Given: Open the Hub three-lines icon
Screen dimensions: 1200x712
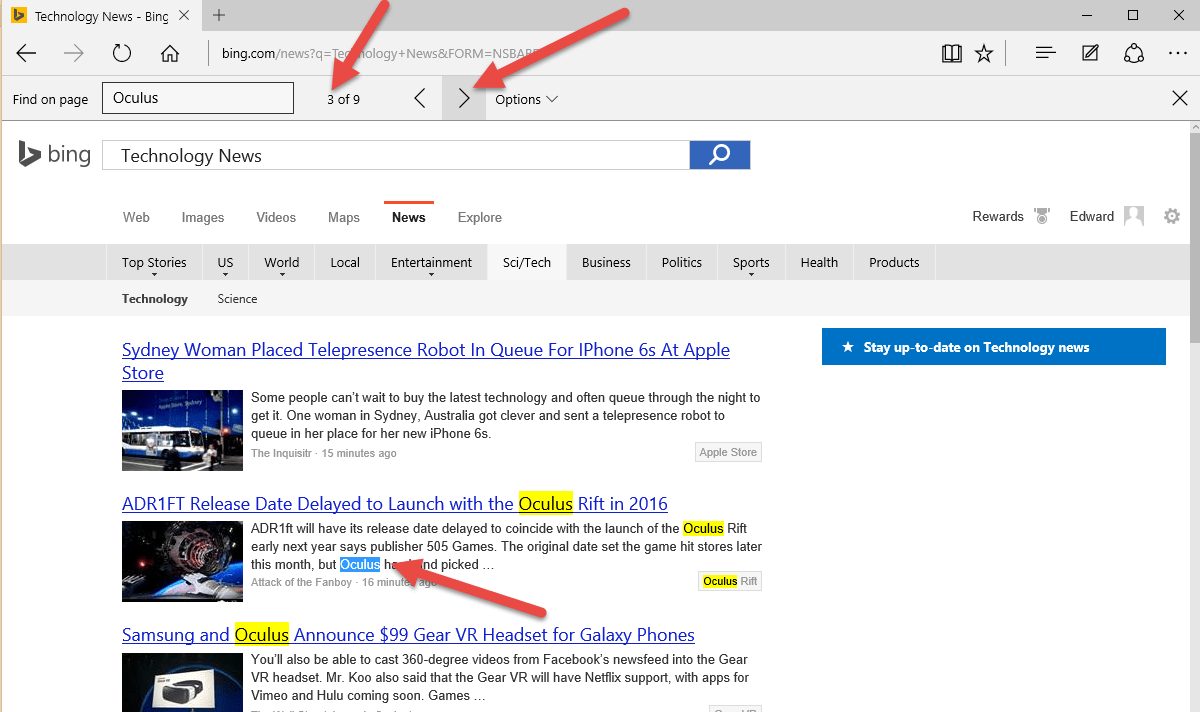Looking at the screenshot, I should tap(1045, 53).
